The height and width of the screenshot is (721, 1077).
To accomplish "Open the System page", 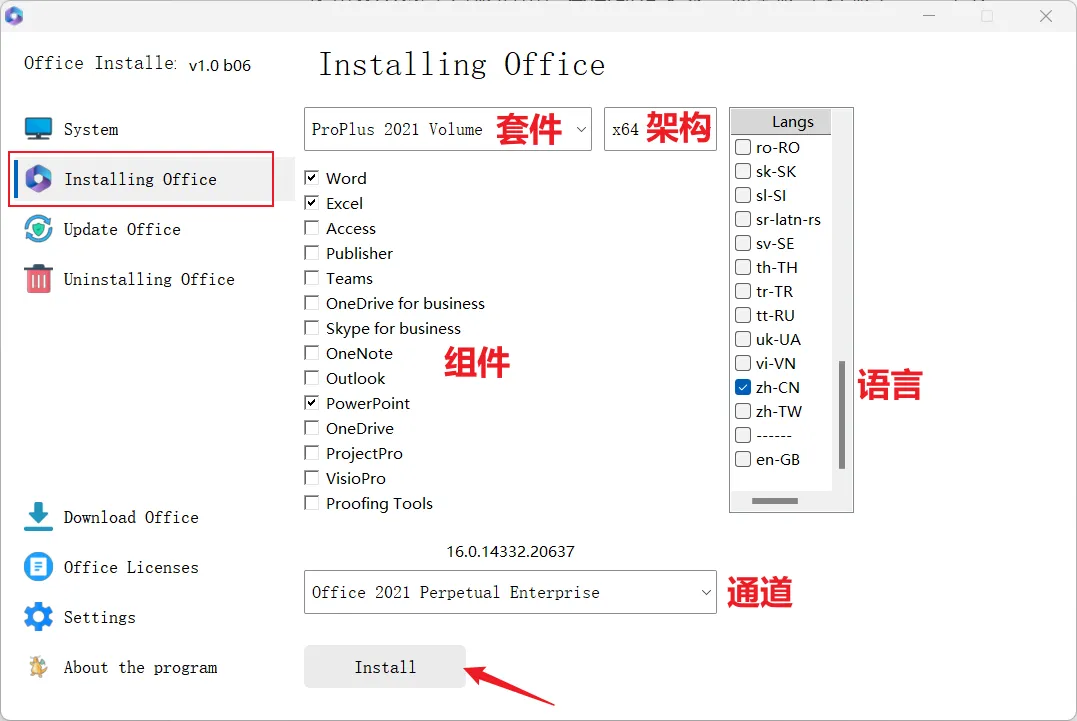I will tap(91, 129).
